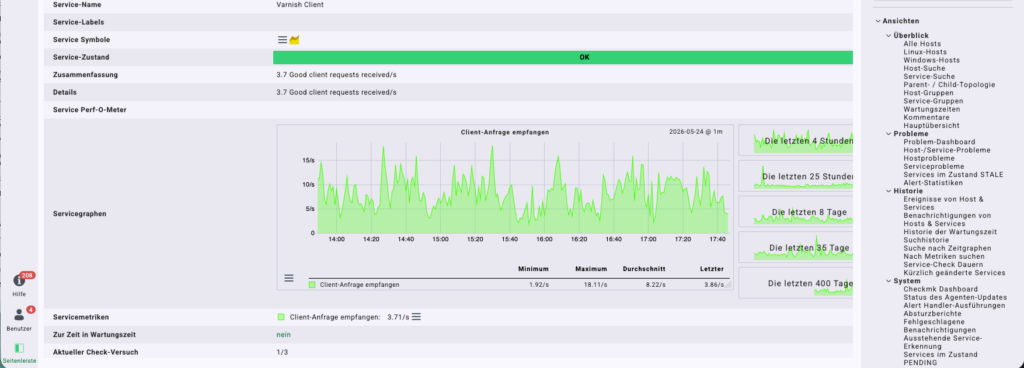Collapse the Überblick tree group
Screen dimensions: 1024x368
coord(889,35)
